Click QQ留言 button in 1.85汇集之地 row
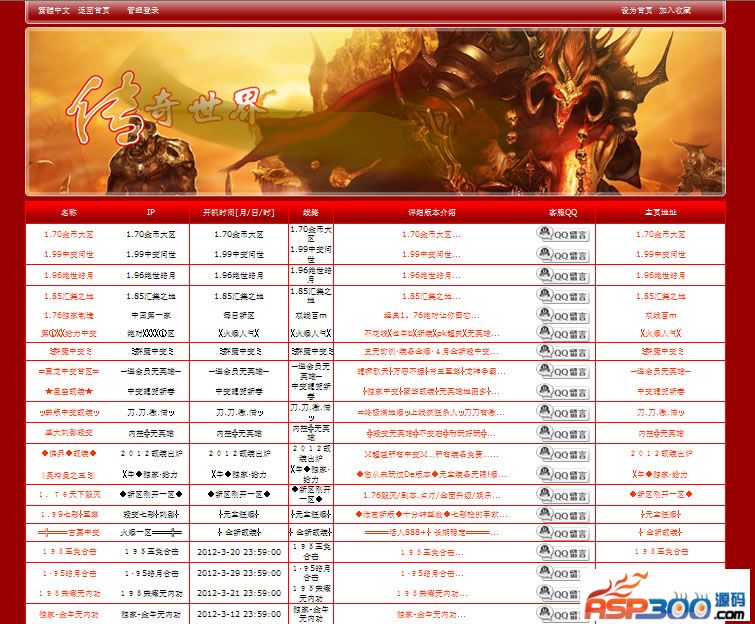 (x=562, y=296)
